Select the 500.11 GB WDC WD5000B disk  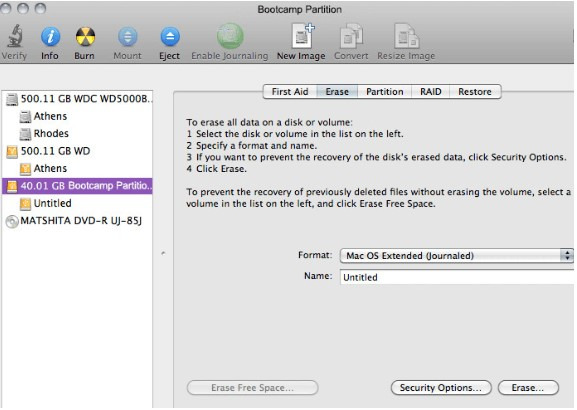[x=77, y=99]
